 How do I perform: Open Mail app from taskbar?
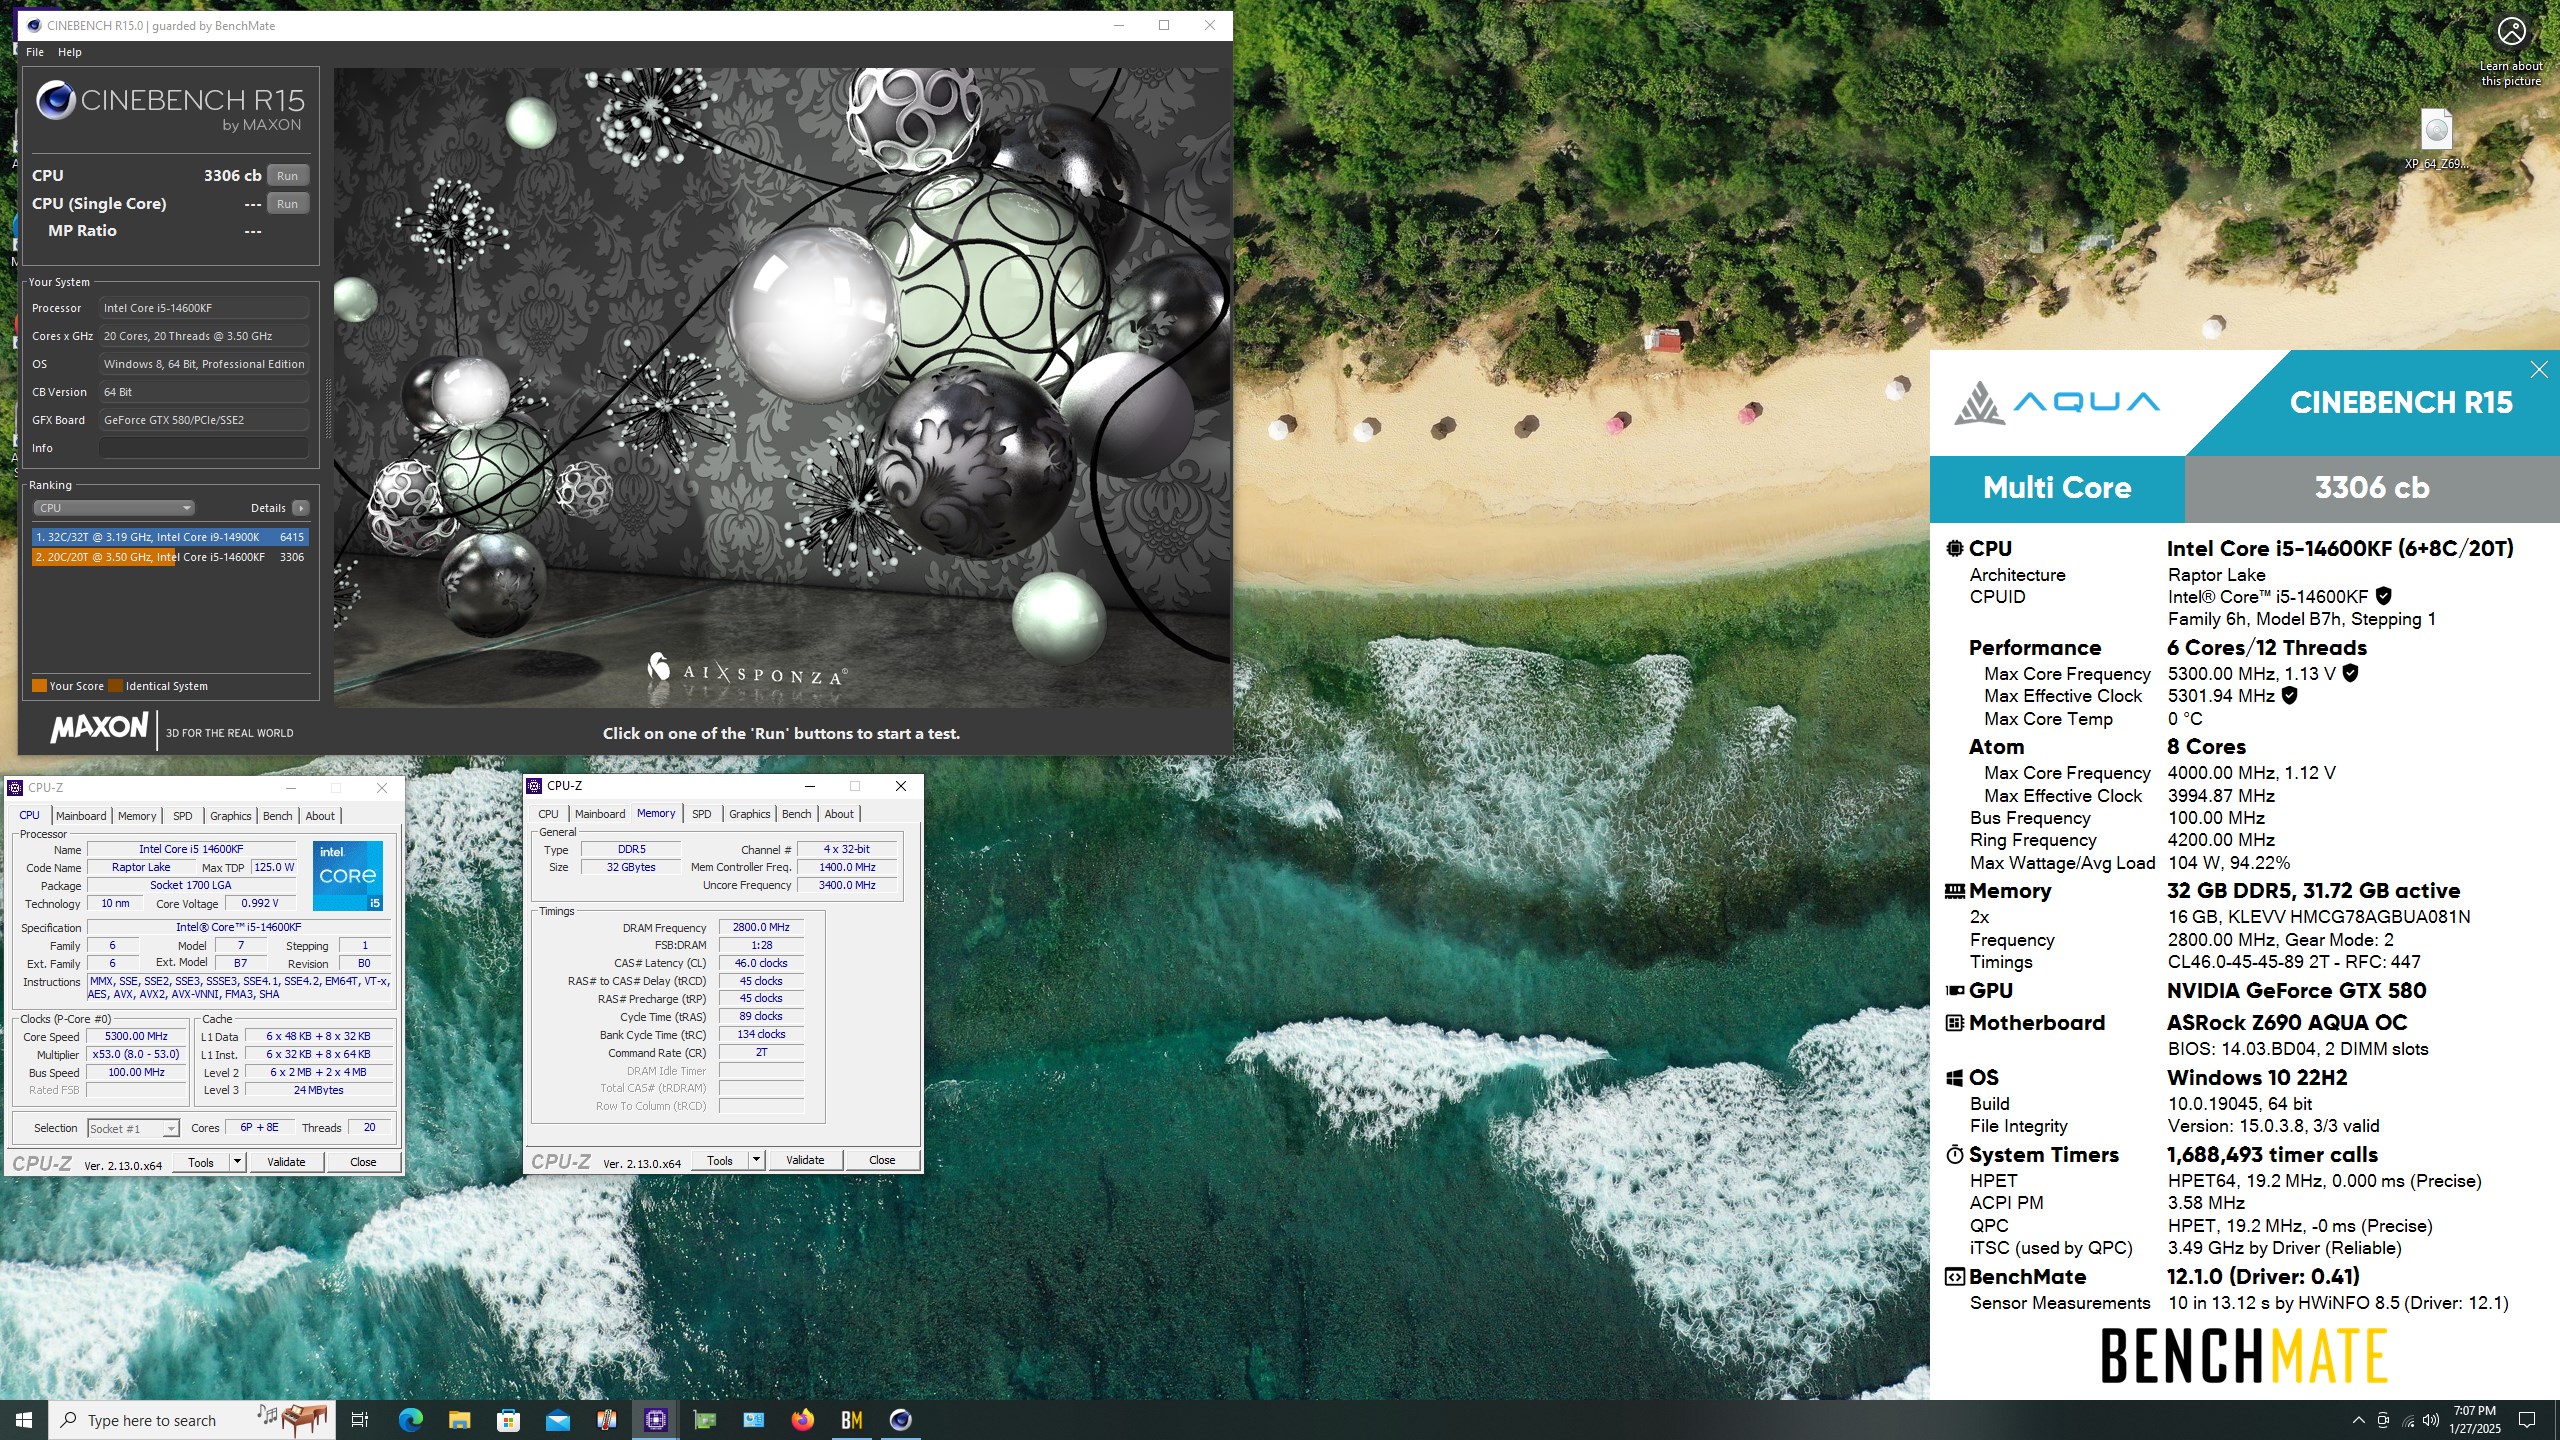pyautogui.click(x=557, y=1420)
